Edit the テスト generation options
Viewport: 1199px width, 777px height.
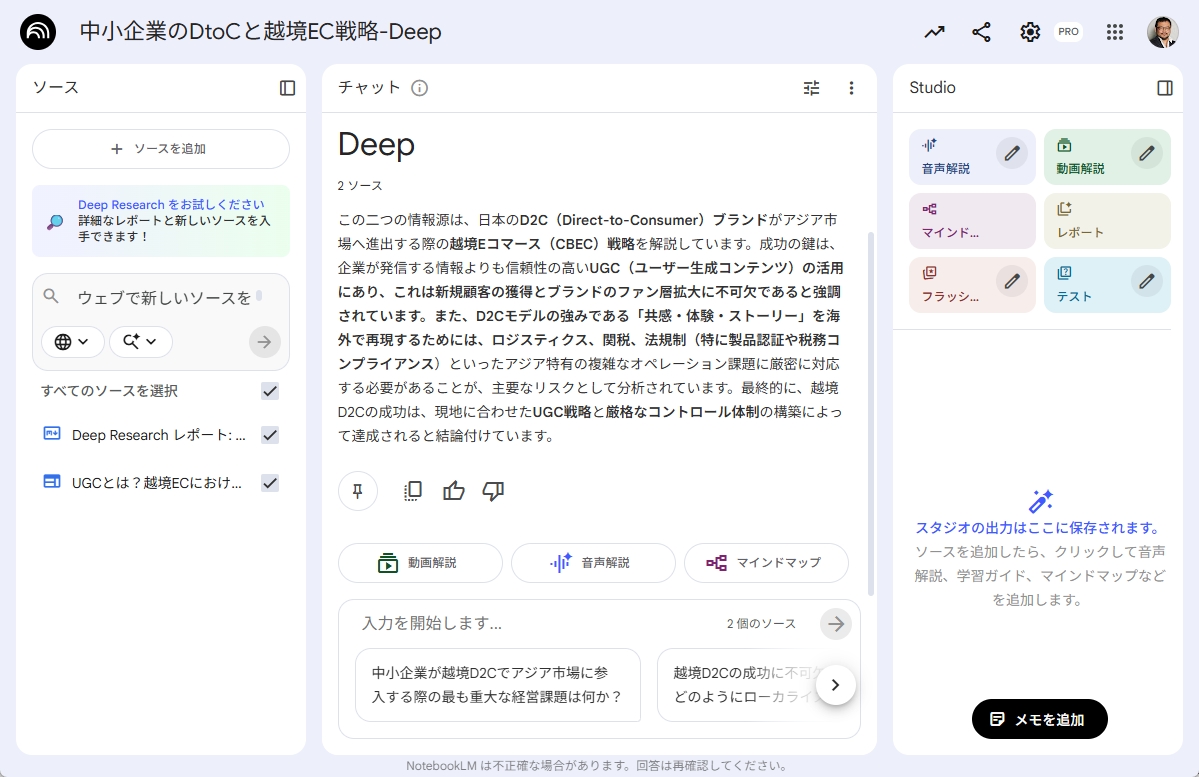click(1147, 282)
